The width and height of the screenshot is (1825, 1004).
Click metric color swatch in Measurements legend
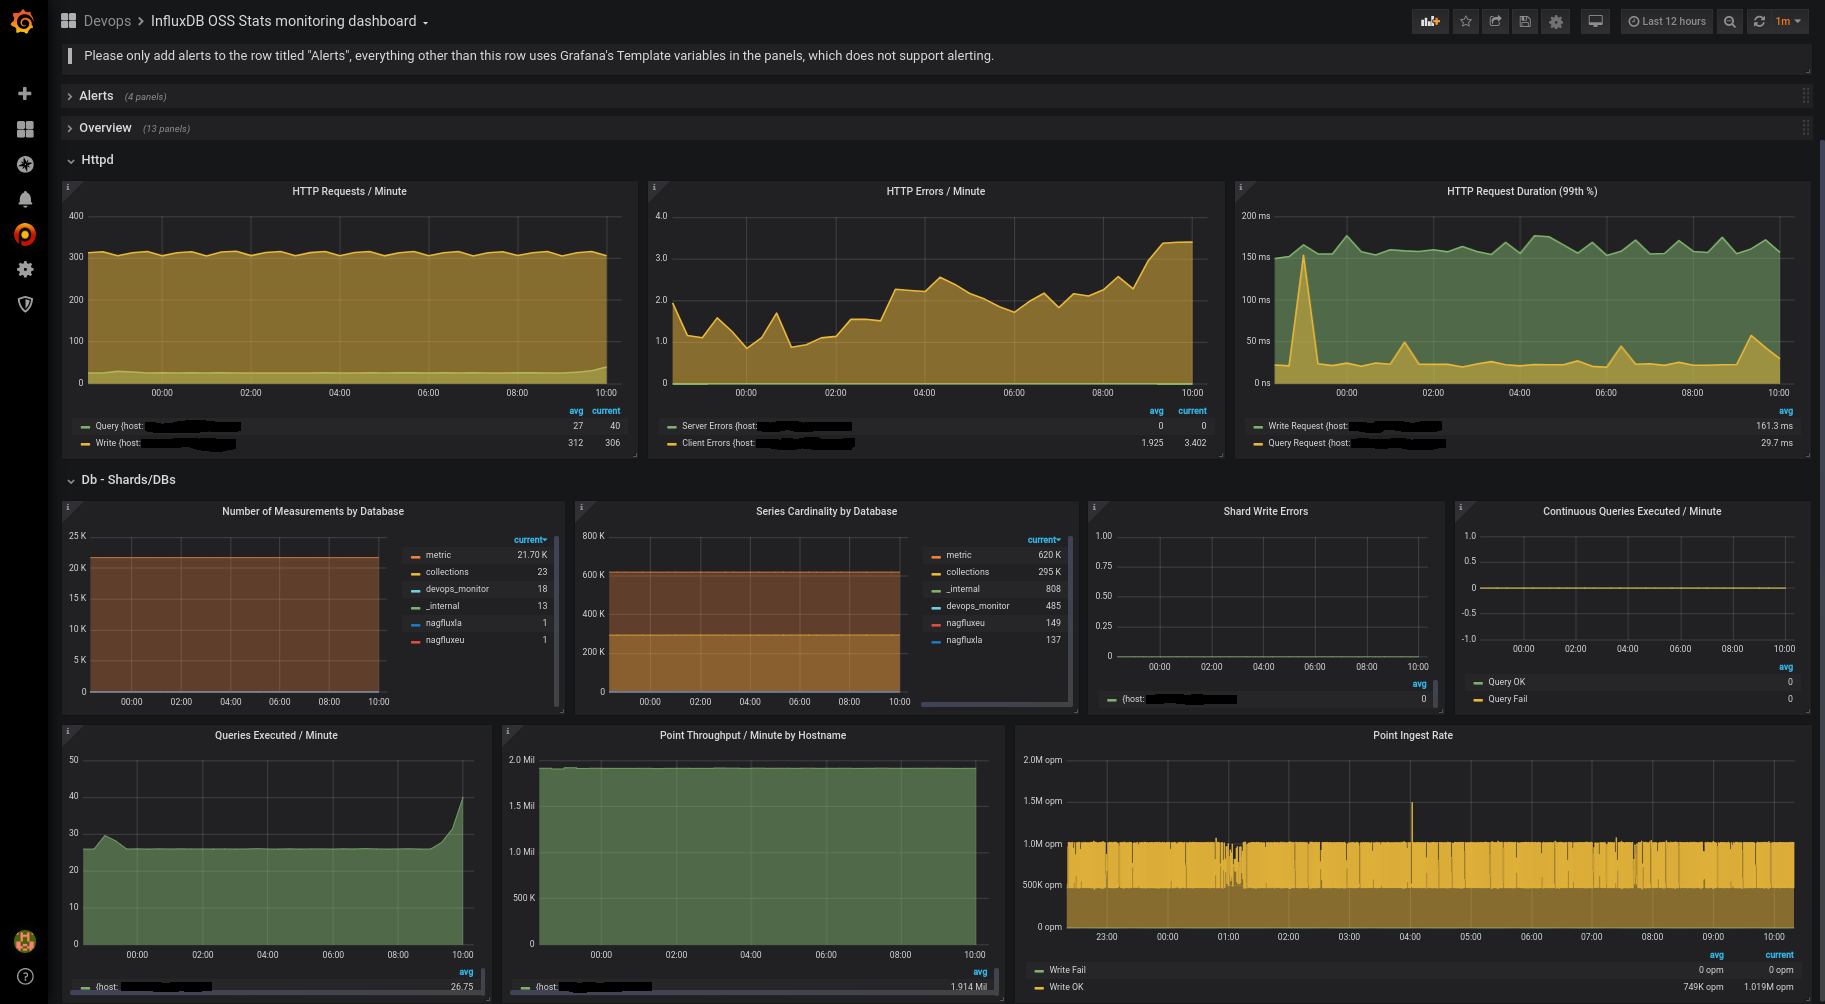click(x=415, y=556)
